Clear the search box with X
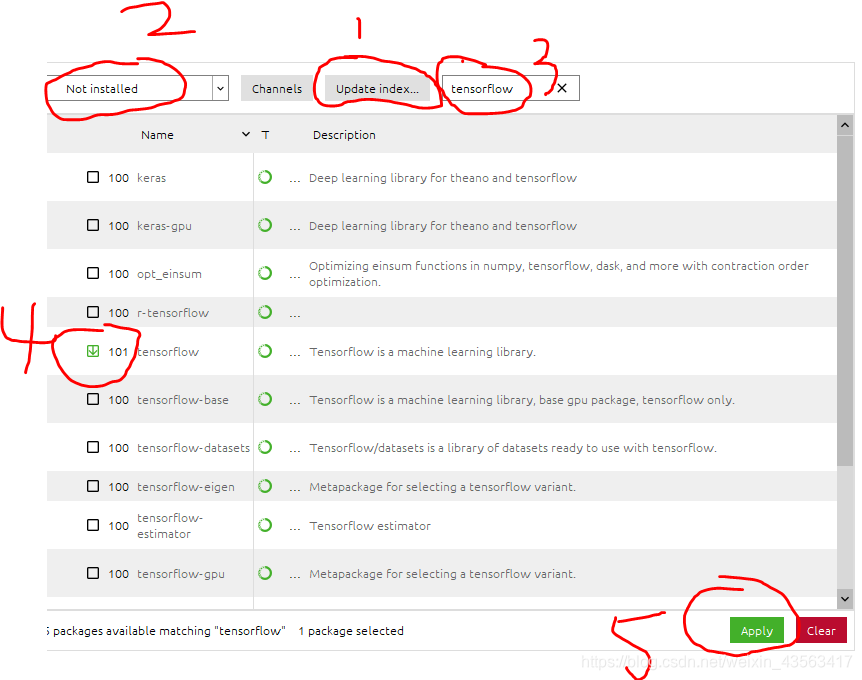Screen dimensions: 862x680 click(x=562, y=88)
